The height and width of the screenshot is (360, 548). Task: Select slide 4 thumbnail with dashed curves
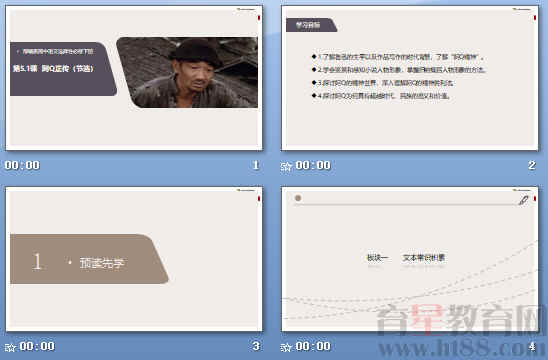pos(410,259)
